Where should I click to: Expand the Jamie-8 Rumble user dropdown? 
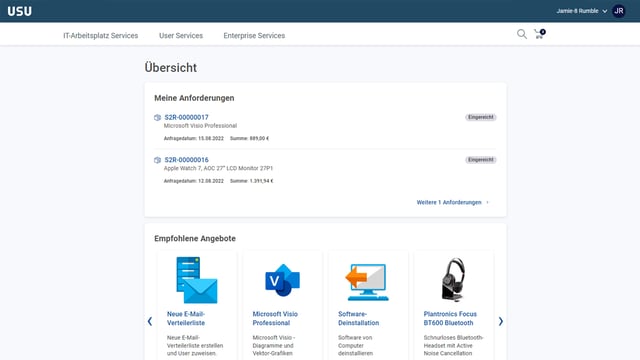(582, 11)
